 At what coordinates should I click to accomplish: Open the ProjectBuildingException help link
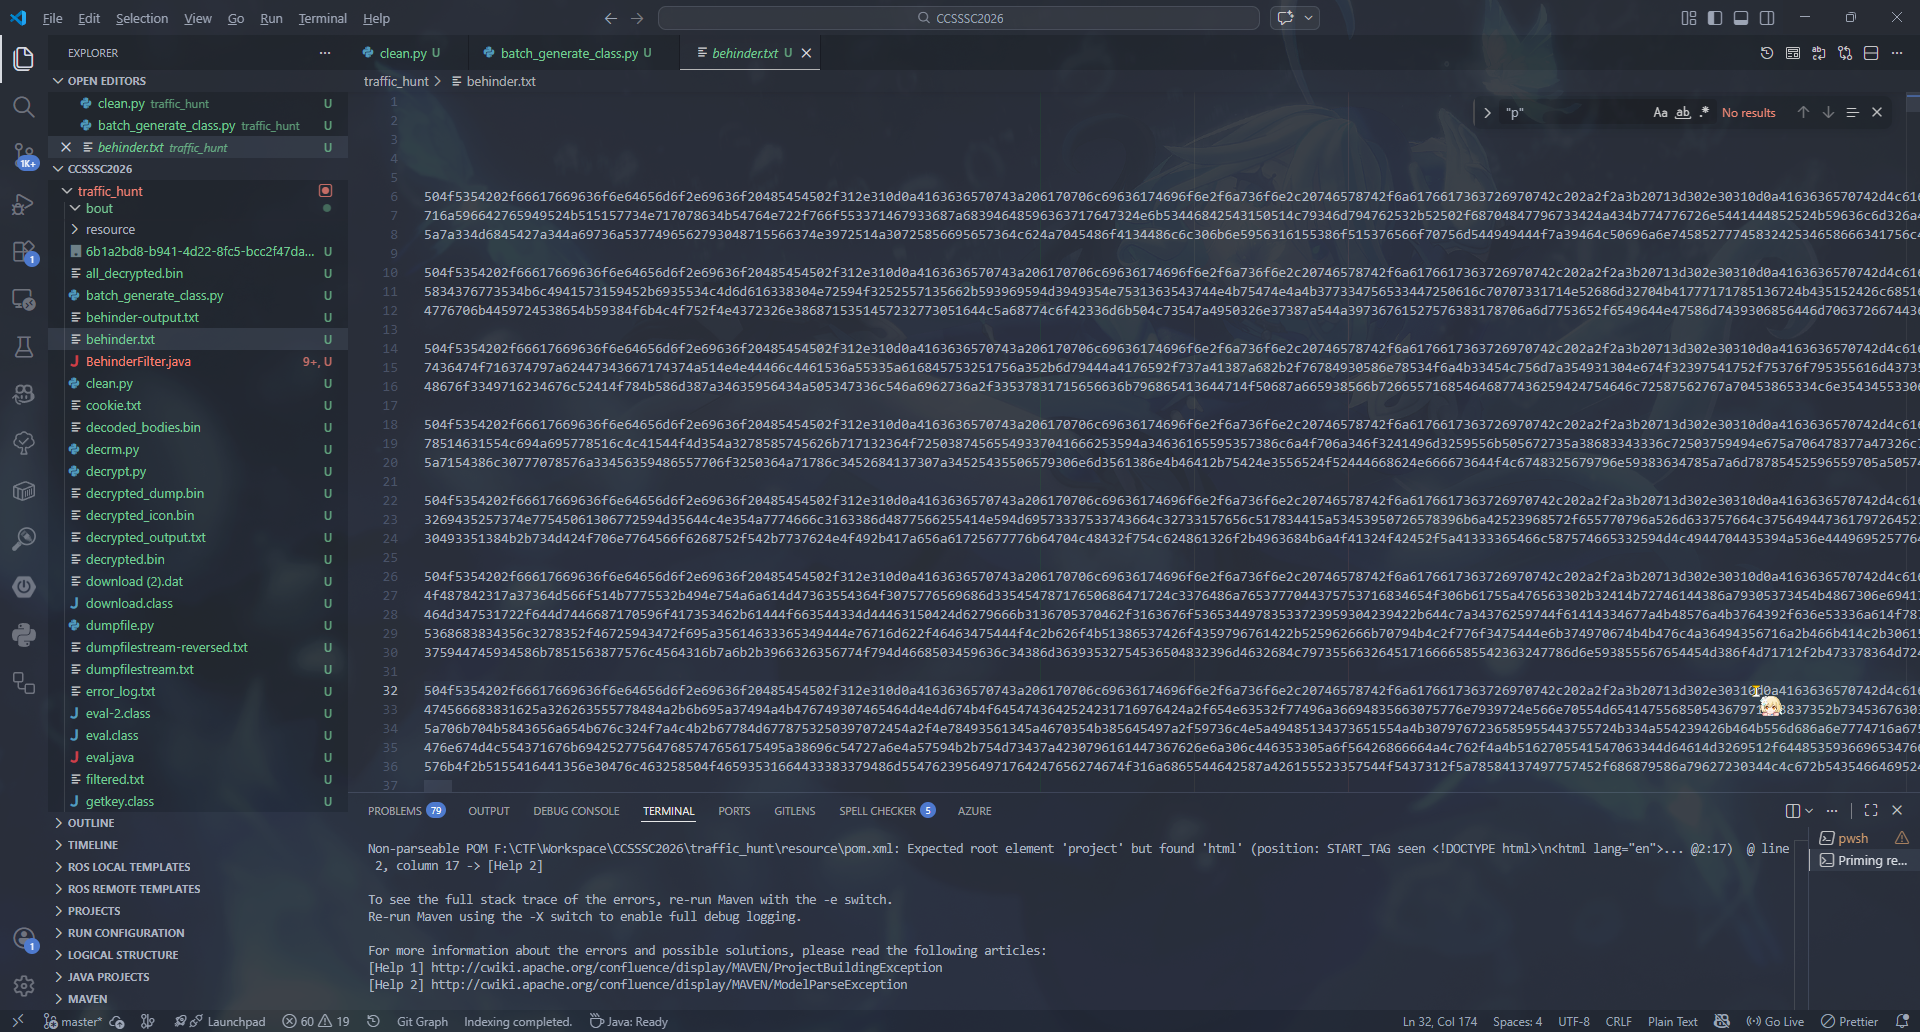tap(686, 968)
